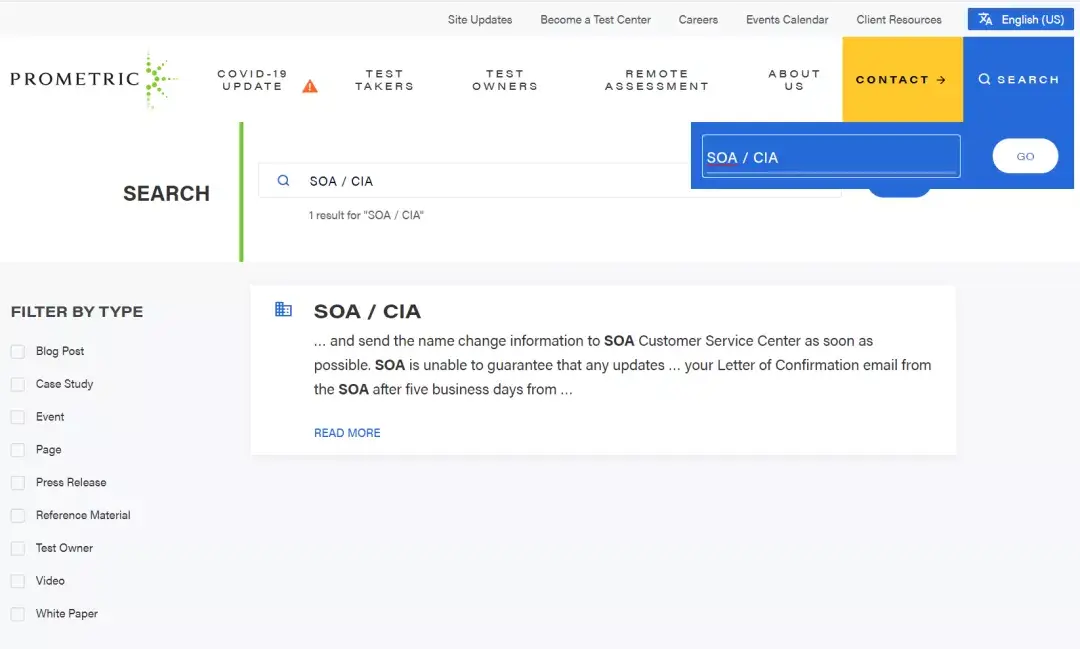Screen dimensions: 1080x649
Task: Click the building icon beside the SOA / CIA result
Action: [283, 310]
